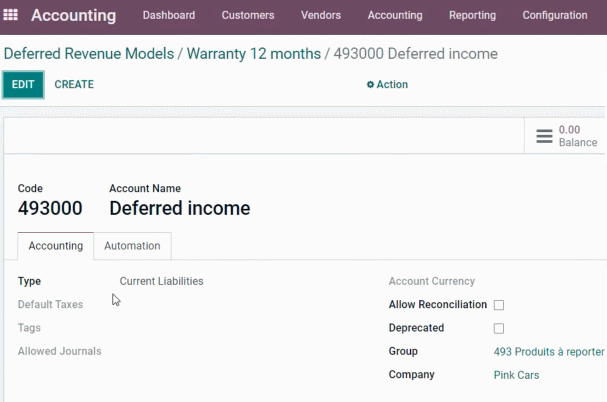Click the Balance hamburger lines icon

[x=544, y=136]
